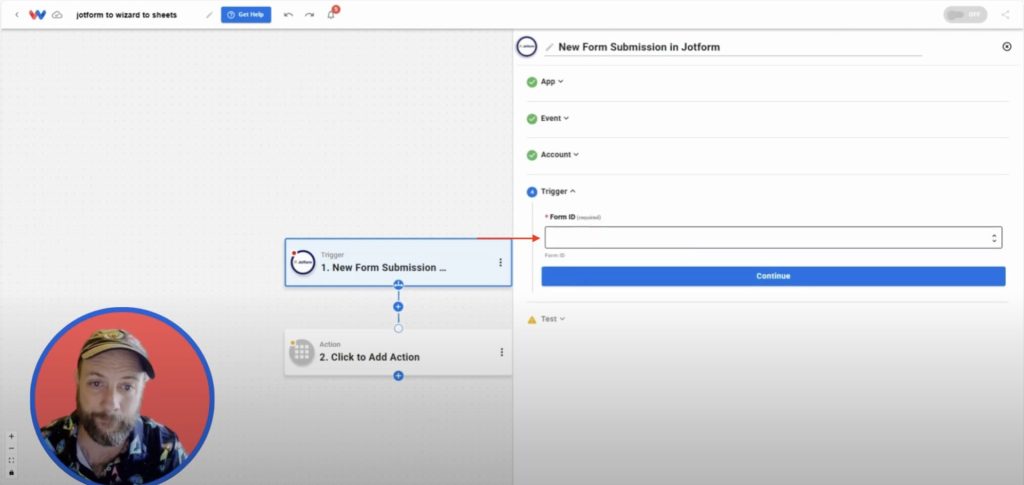Click the pencil icon beside the step title
This screenshot has height=485, width=1024.
tap(549, 47)
